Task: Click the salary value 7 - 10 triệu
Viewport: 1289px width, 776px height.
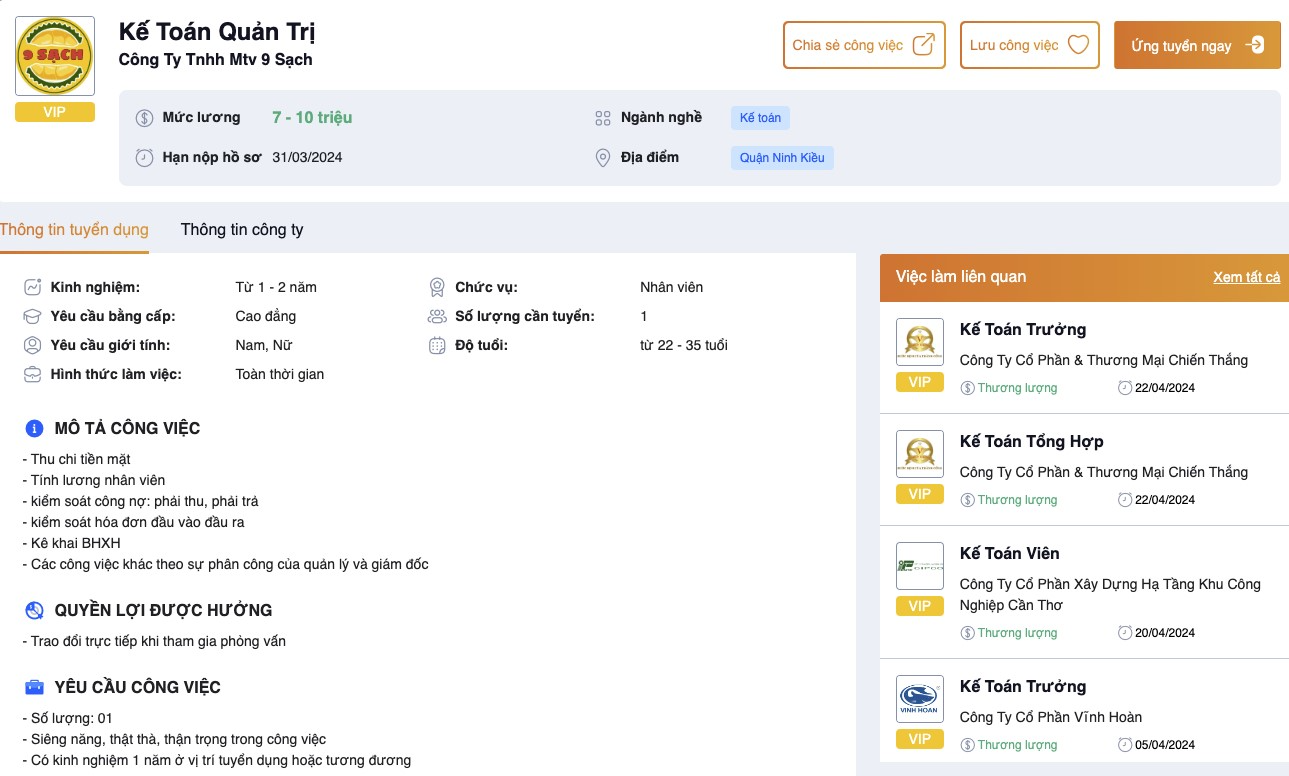Action: click(312, 117)
